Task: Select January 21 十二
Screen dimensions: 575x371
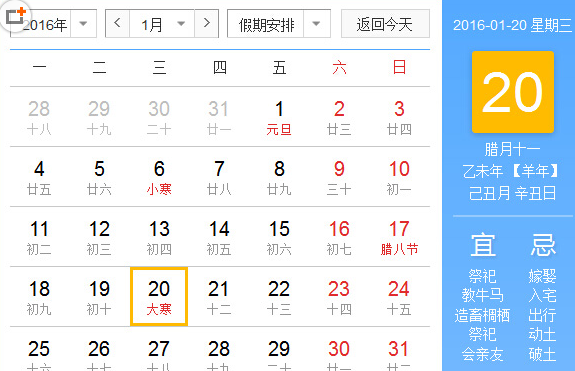Action: [219, 297]
